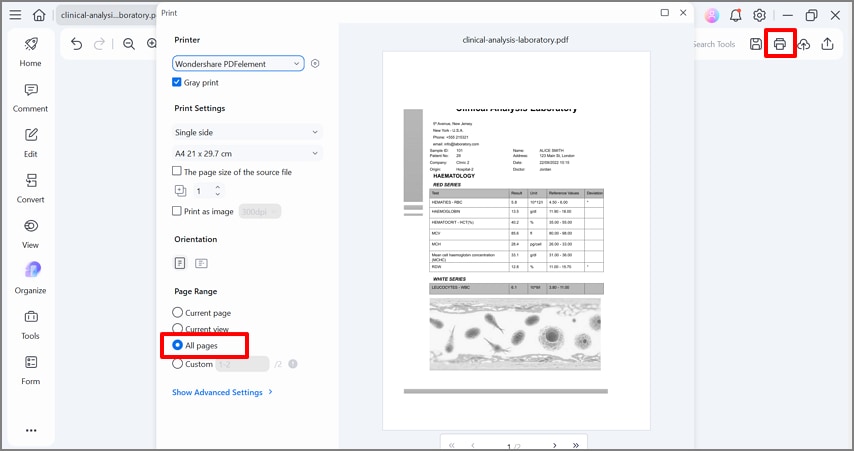Open the app settings gear

point(759,15)
